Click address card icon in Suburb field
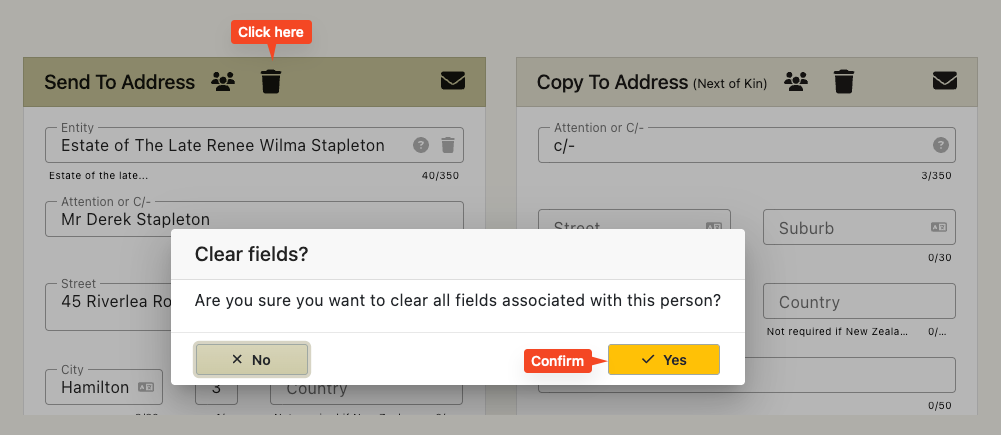1001x435 pixels. coord(938,227)
